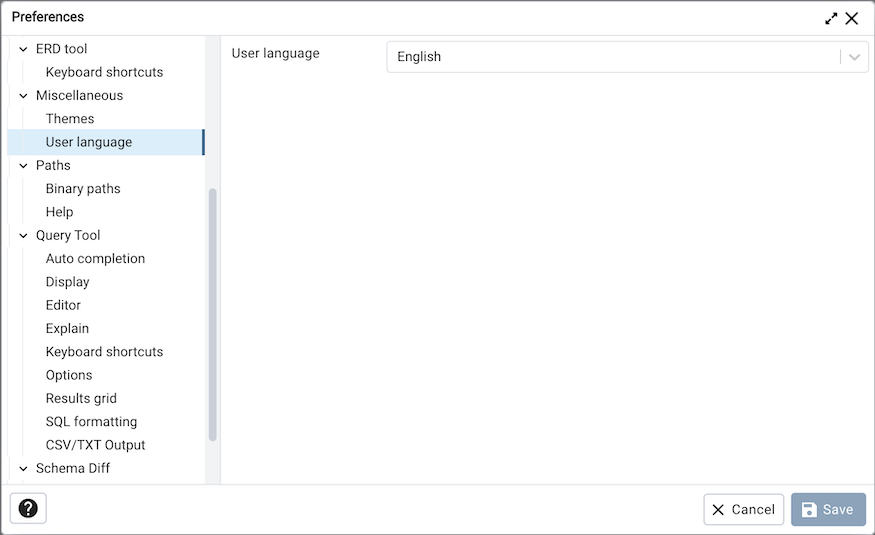Viewport: 875px width, 535px height.
Task: Click the English language selection field
Action: (612, 57)
